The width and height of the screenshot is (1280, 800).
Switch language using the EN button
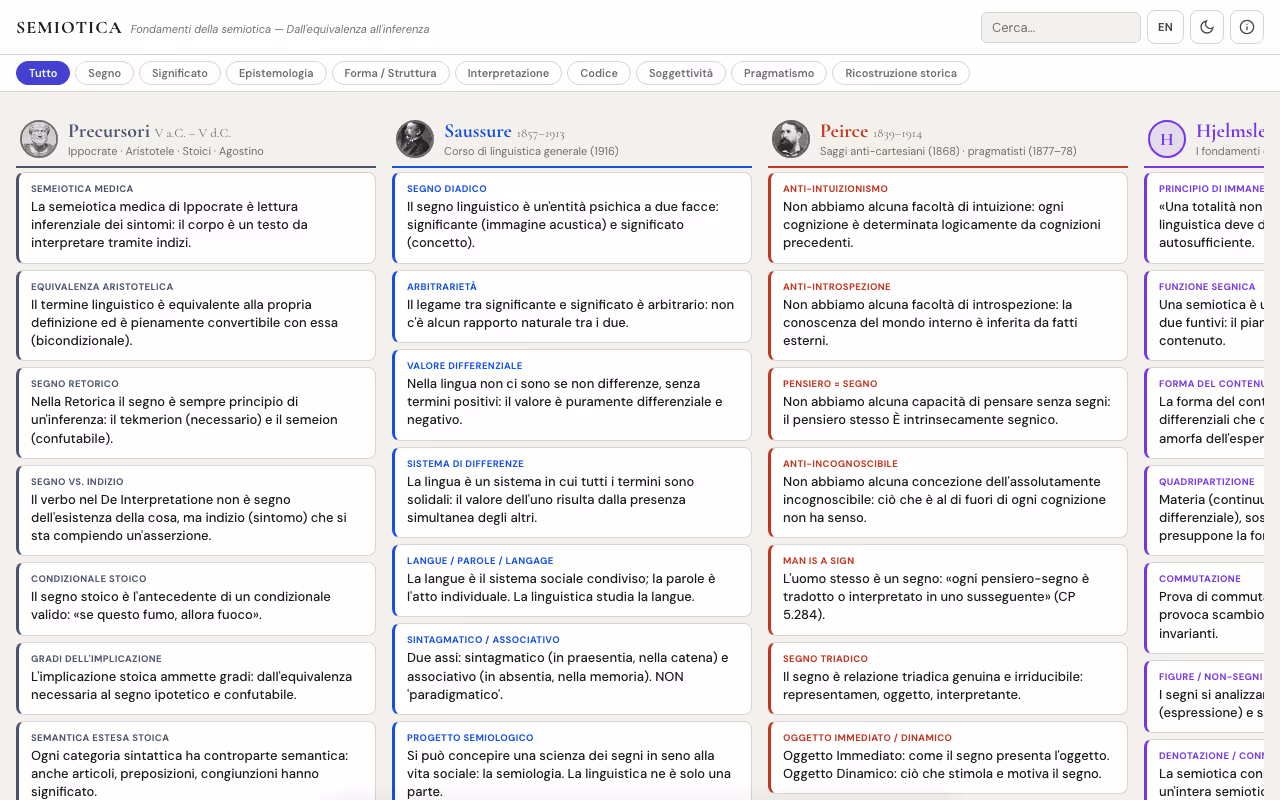pyautogui.click(x=1164, y=27)
